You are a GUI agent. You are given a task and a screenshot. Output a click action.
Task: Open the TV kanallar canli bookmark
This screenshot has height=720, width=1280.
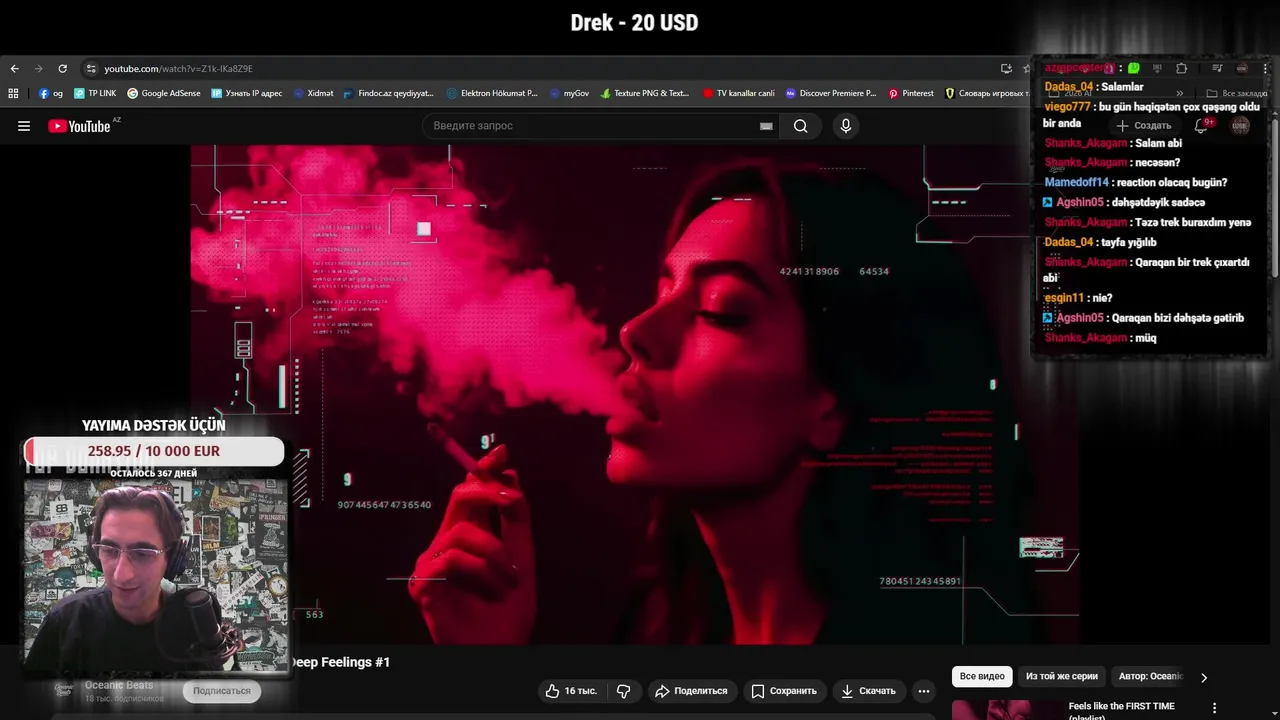738,93
